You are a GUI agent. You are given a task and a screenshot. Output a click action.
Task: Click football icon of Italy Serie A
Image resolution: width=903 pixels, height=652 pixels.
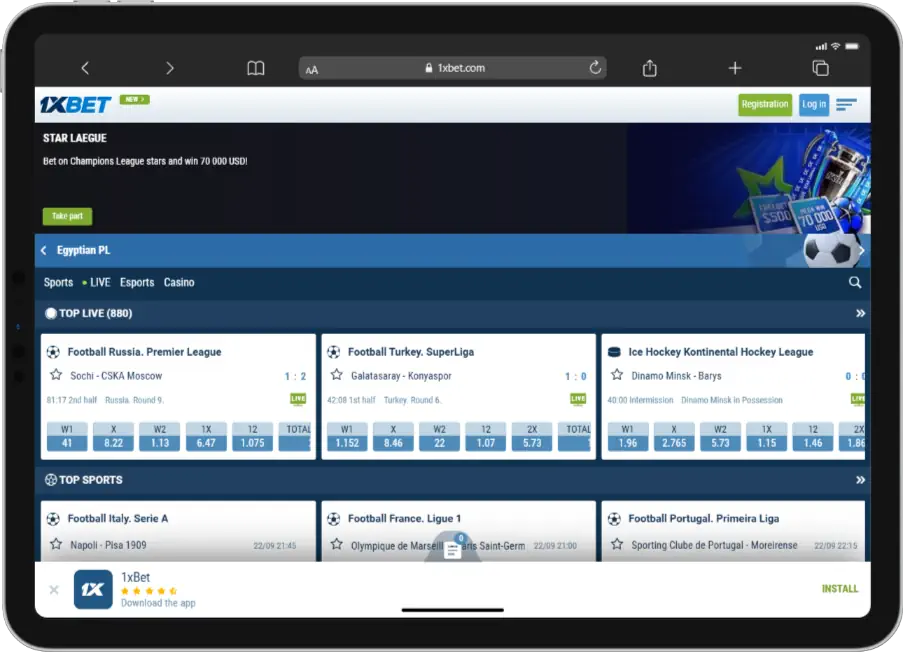click(x=53, y=519)
